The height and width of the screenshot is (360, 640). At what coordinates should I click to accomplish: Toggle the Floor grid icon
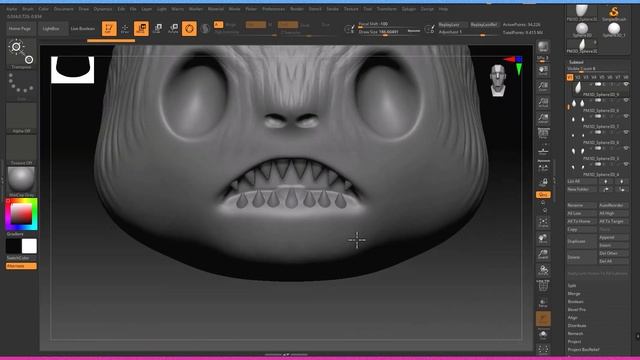coord(543,151)
